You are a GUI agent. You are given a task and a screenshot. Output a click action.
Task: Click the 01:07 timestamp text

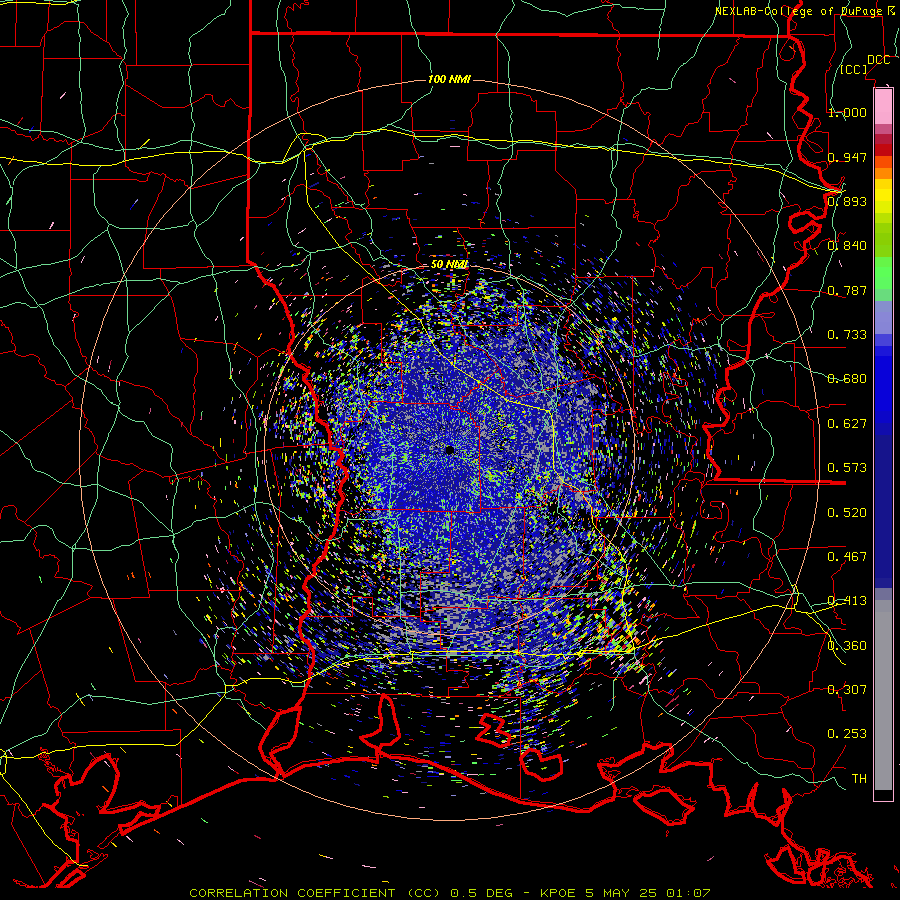coord(688,893)
